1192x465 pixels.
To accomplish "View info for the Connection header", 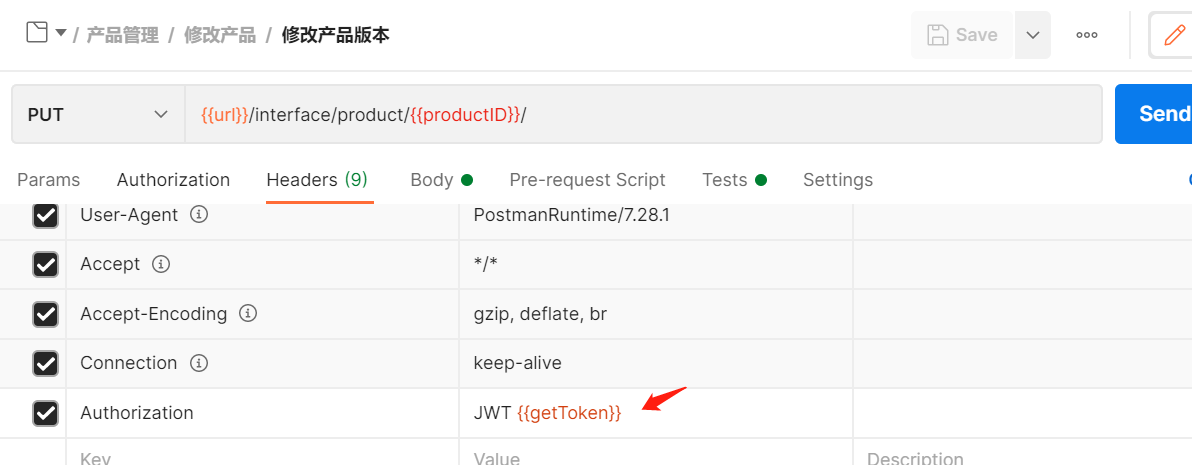I will pyautogui.click(x=198, y=363).
